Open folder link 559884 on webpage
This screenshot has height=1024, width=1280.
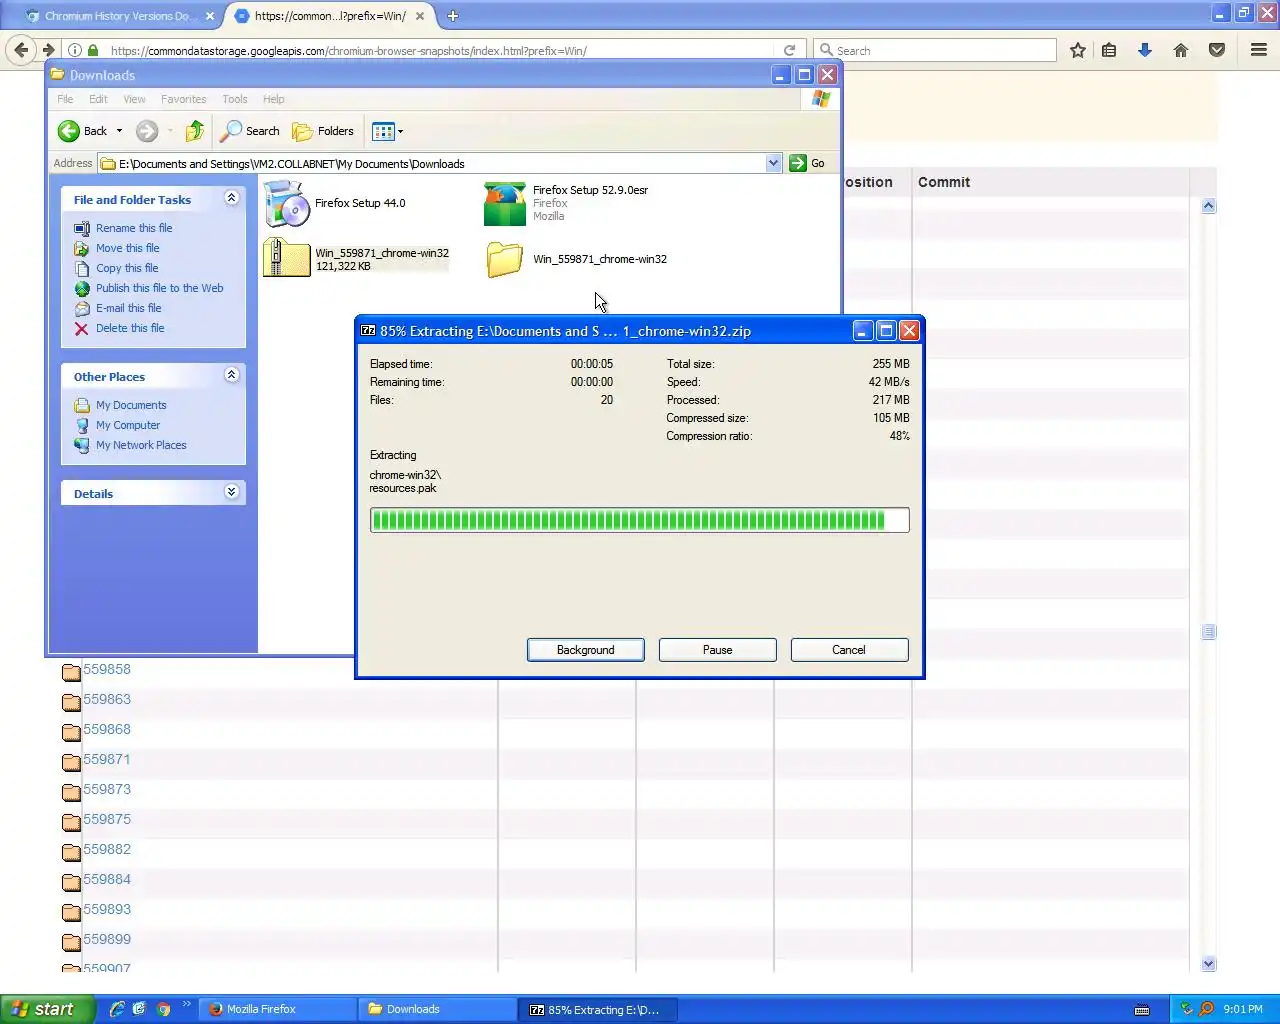107,880
